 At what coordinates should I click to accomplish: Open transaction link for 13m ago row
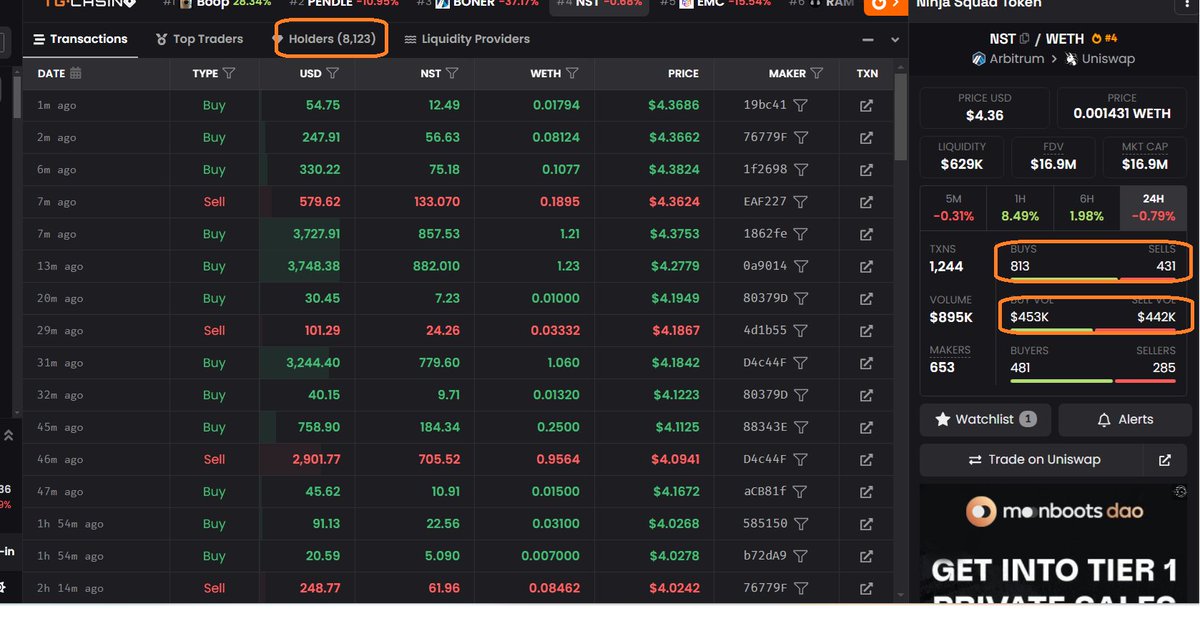tap(866, 266)
